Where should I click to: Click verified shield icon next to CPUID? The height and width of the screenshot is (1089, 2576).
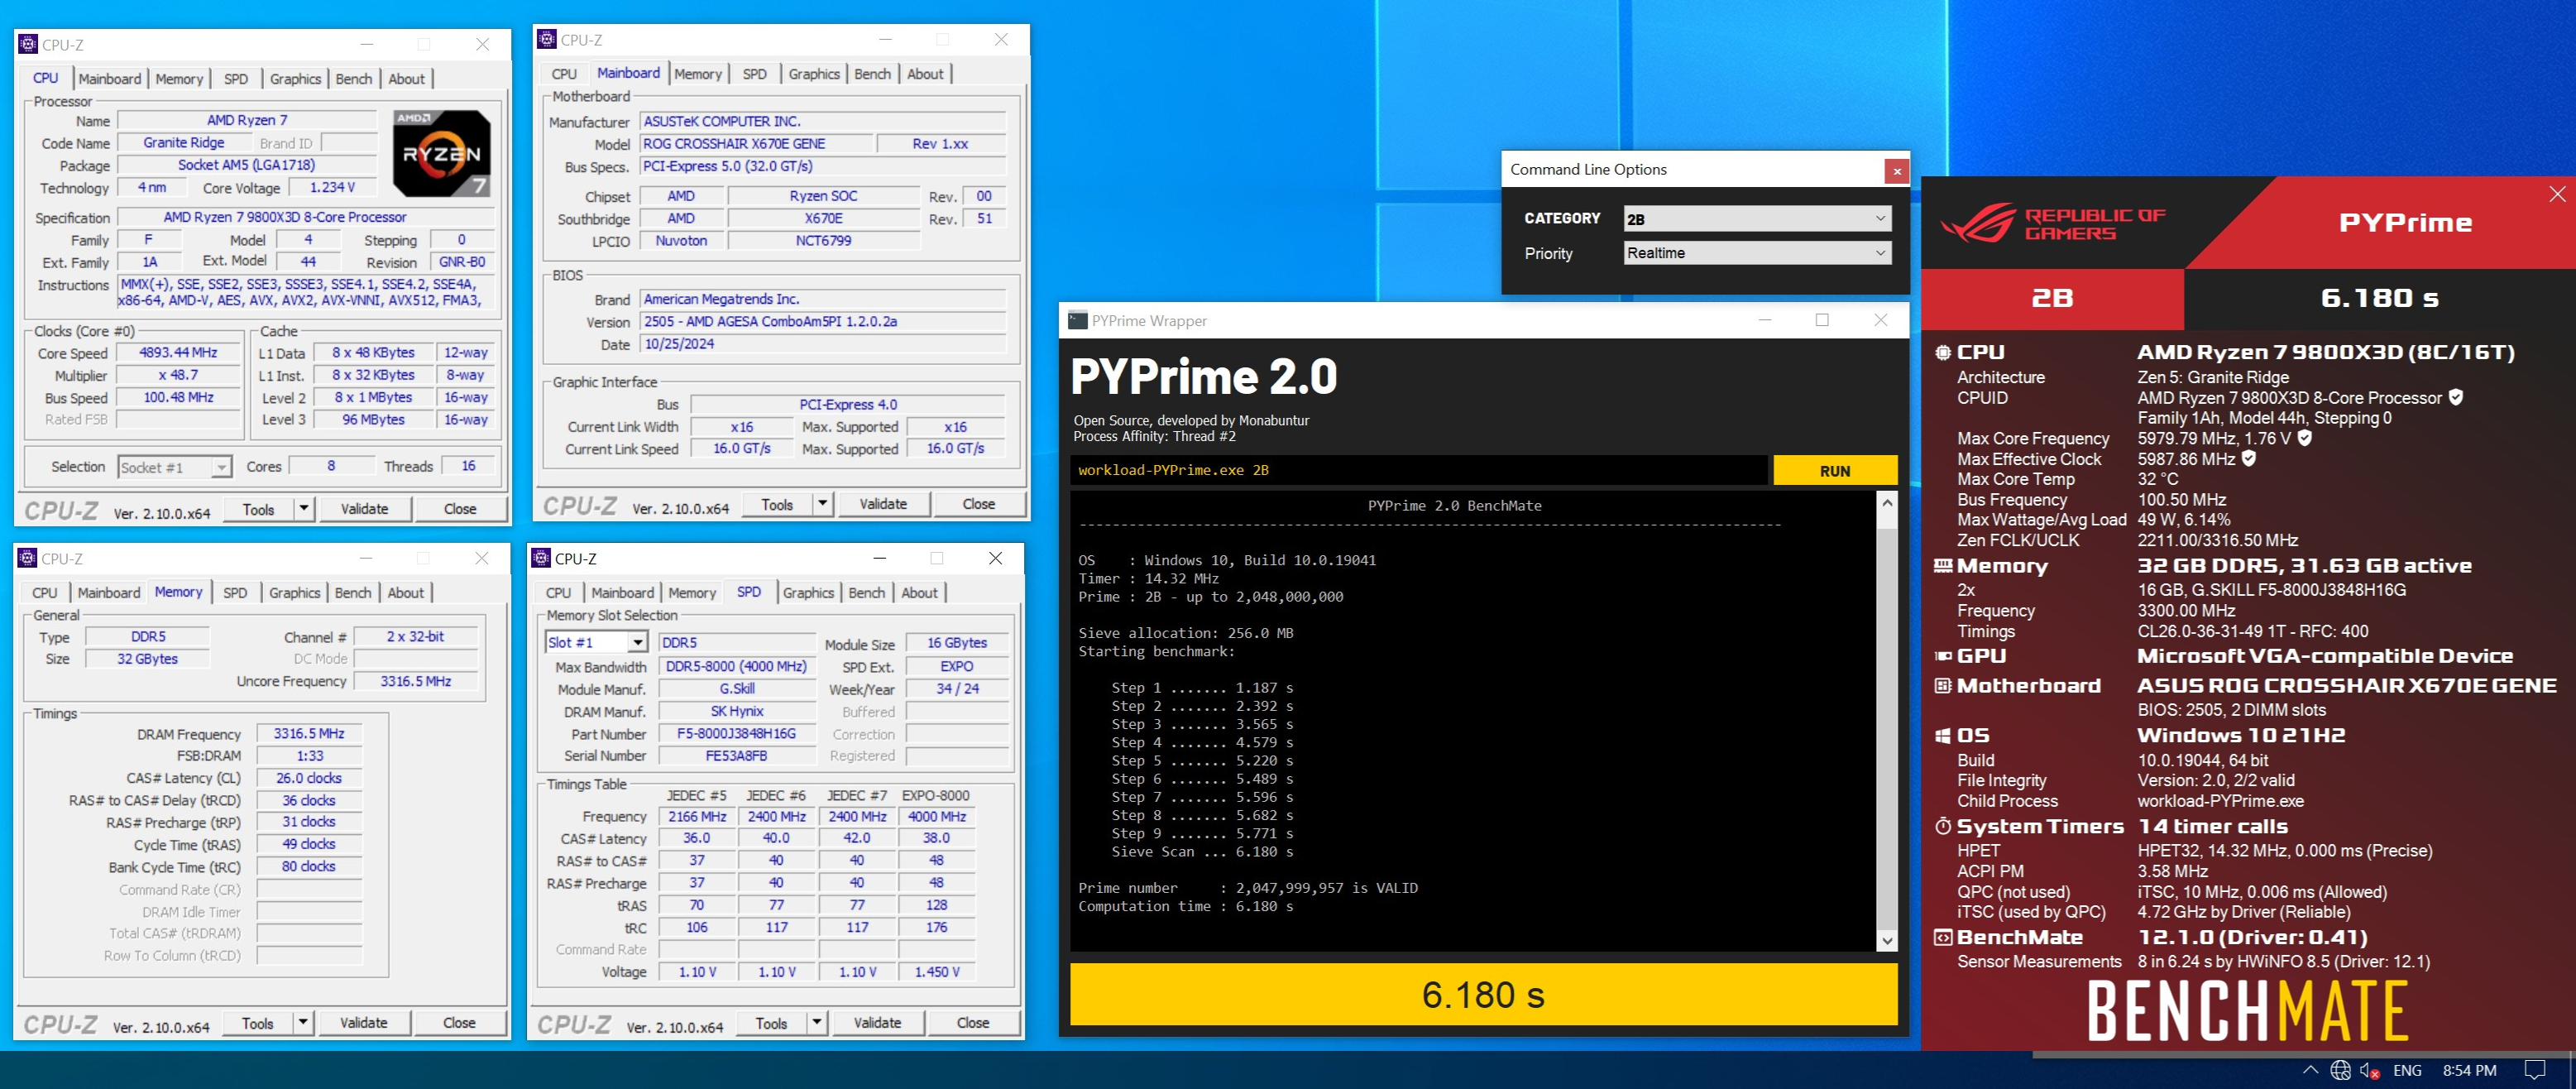click(2456, 398)
